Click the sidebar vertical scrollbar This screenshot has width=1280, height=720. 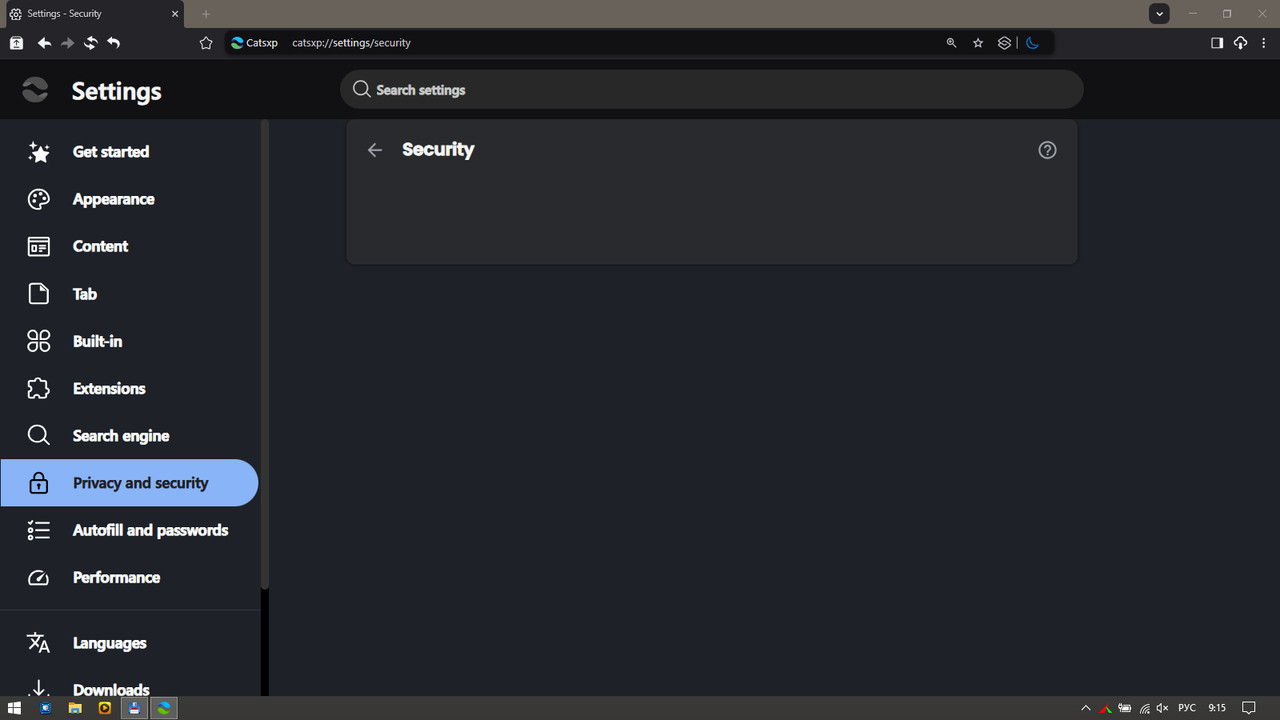pyautogui.click(x=265, y=355)
